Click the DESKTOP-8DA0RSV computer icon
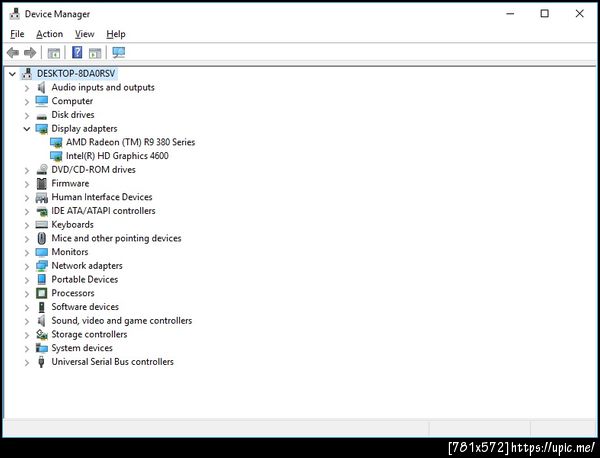600x458 pixels. pos(27,73)
